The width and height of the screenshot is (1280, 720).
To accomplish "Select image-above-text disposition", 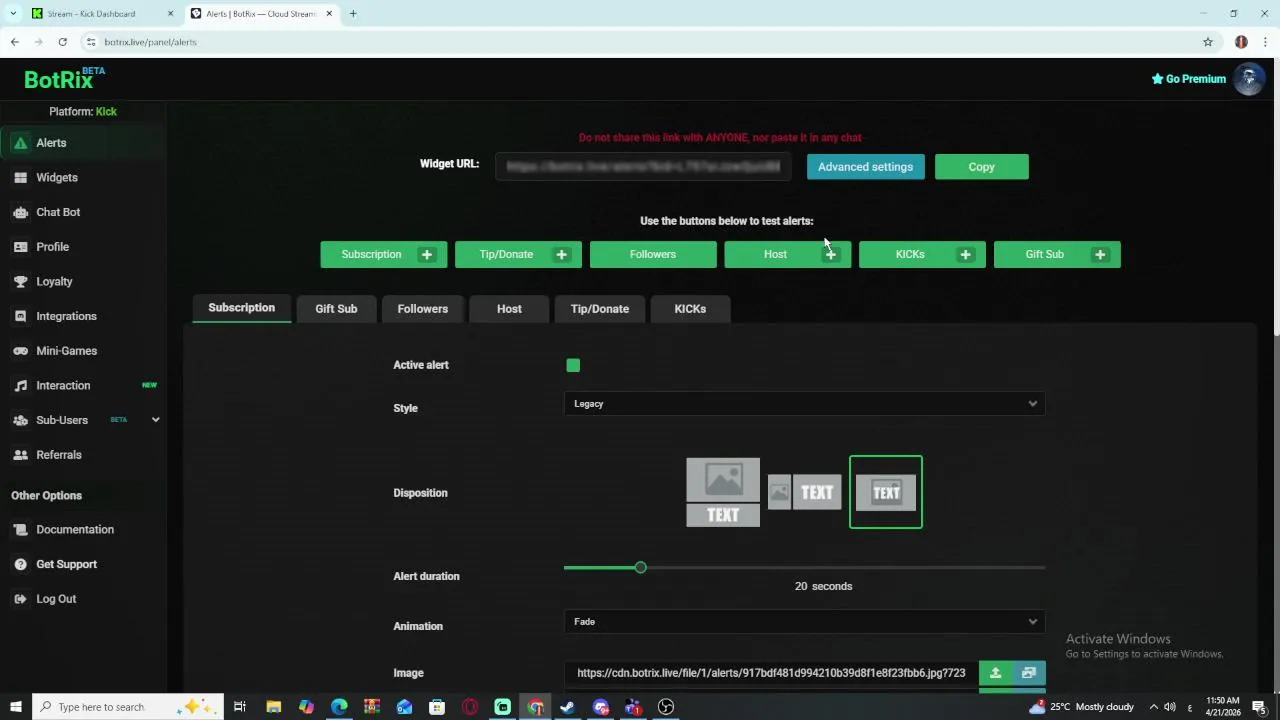I will [723, 492].
